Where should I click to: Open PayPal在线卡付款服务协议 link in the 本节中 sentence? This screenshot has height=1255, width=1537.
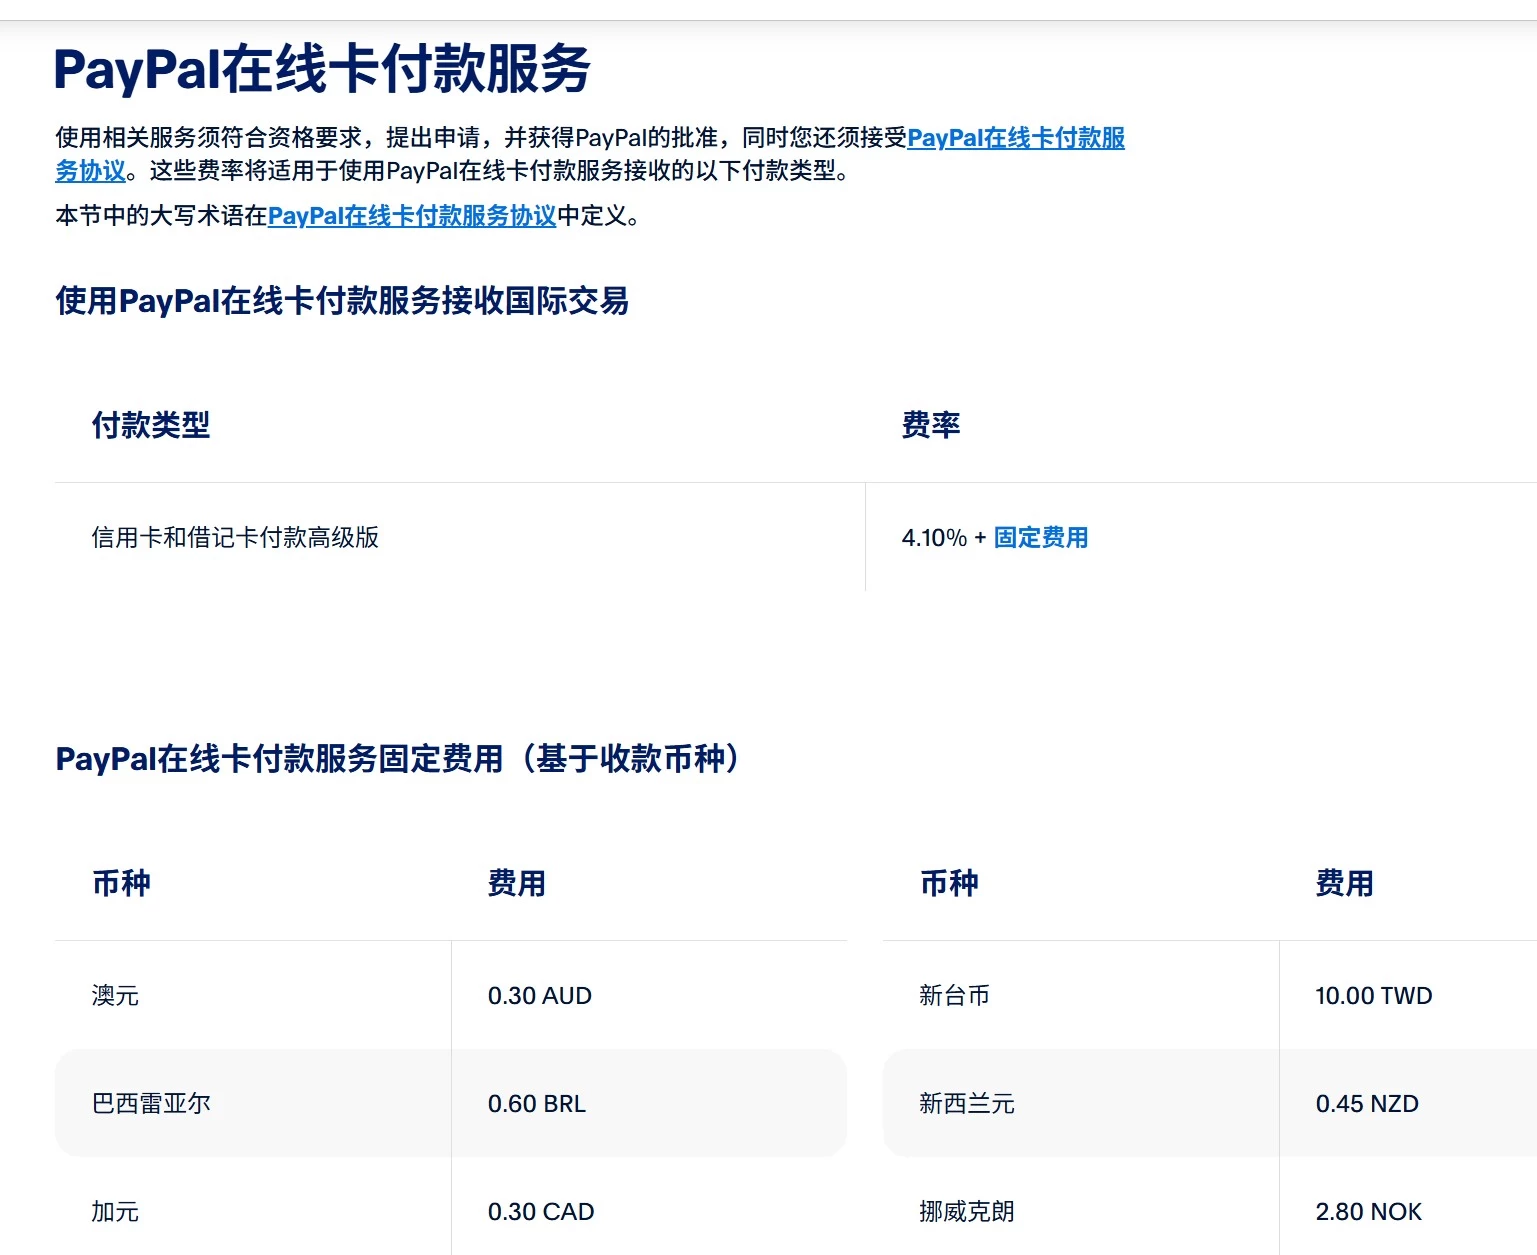tap(412, 216)
